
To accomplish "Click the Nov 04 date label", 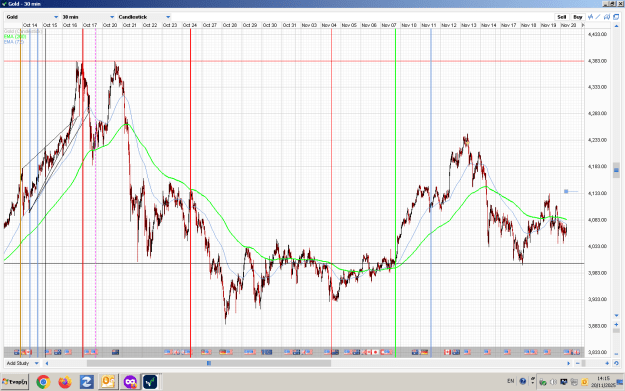I will pos(329,25).
